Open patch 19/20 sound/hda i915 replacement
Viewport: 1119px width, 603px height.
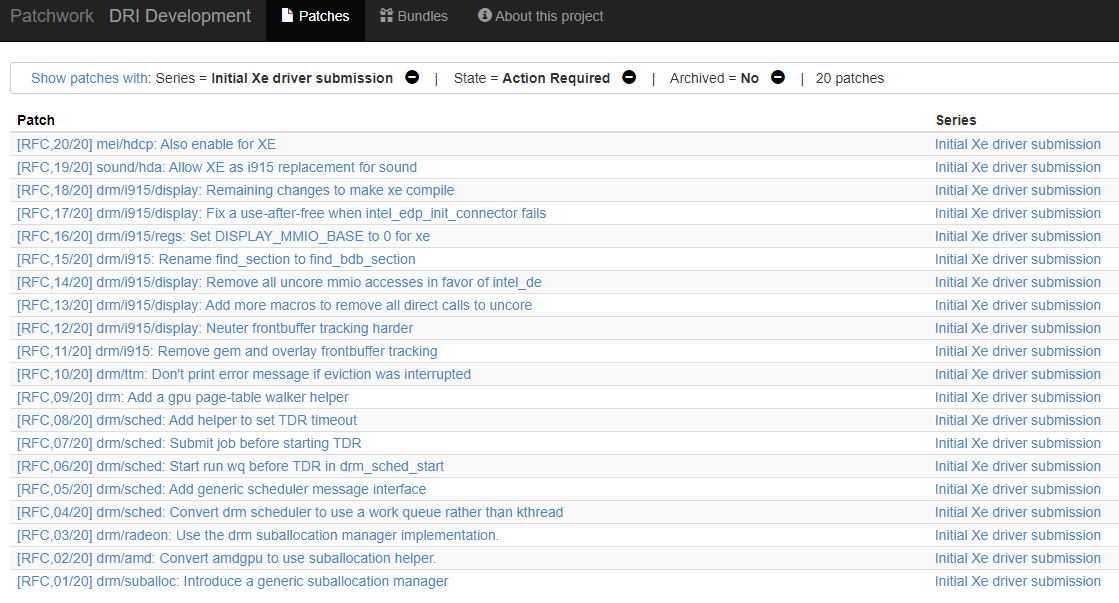point(217,167)
